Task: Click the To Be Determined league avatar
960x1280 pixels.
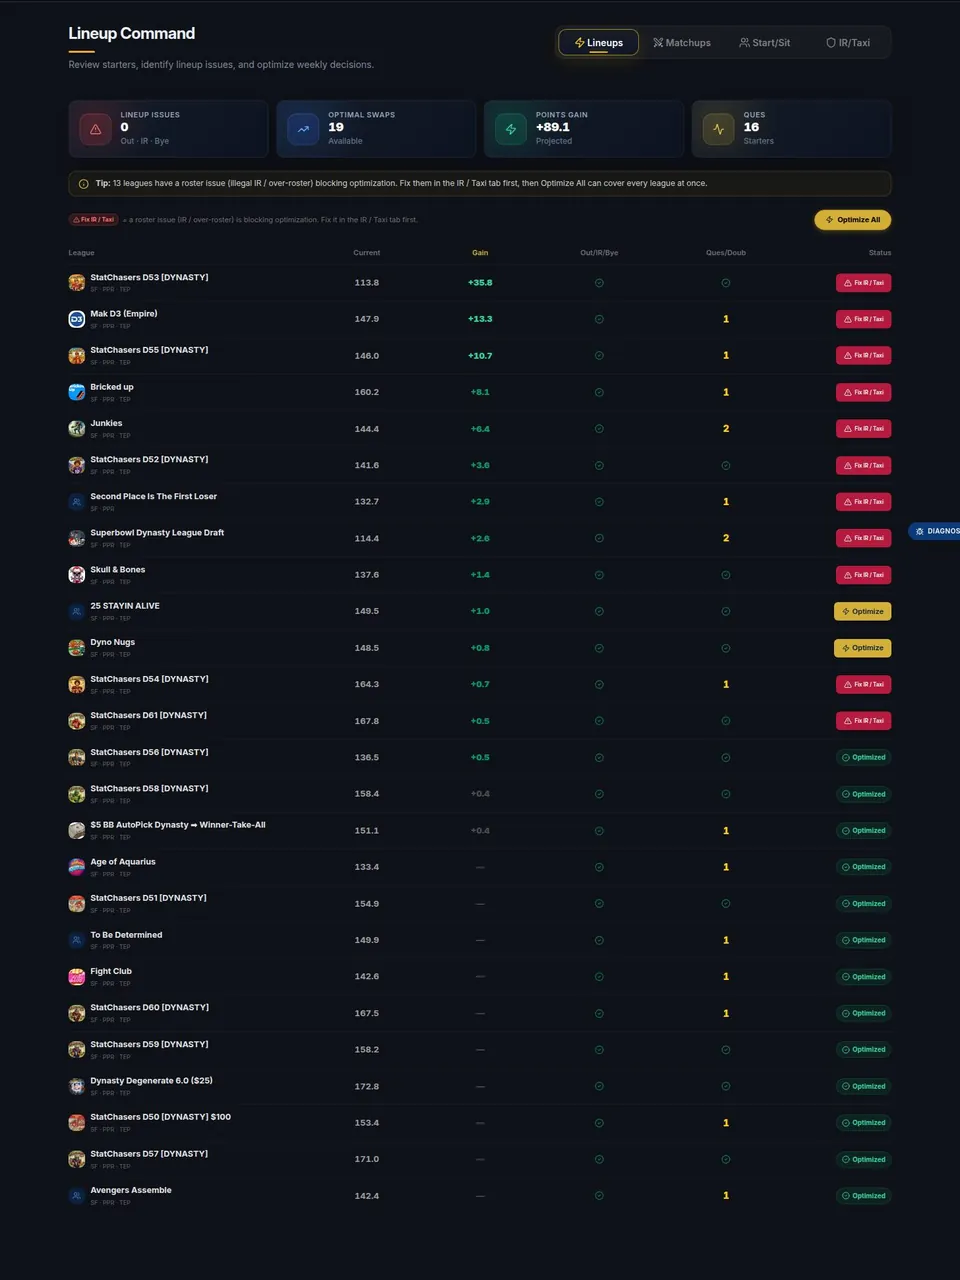Action: pyautogui.click(x=76, y=940)
